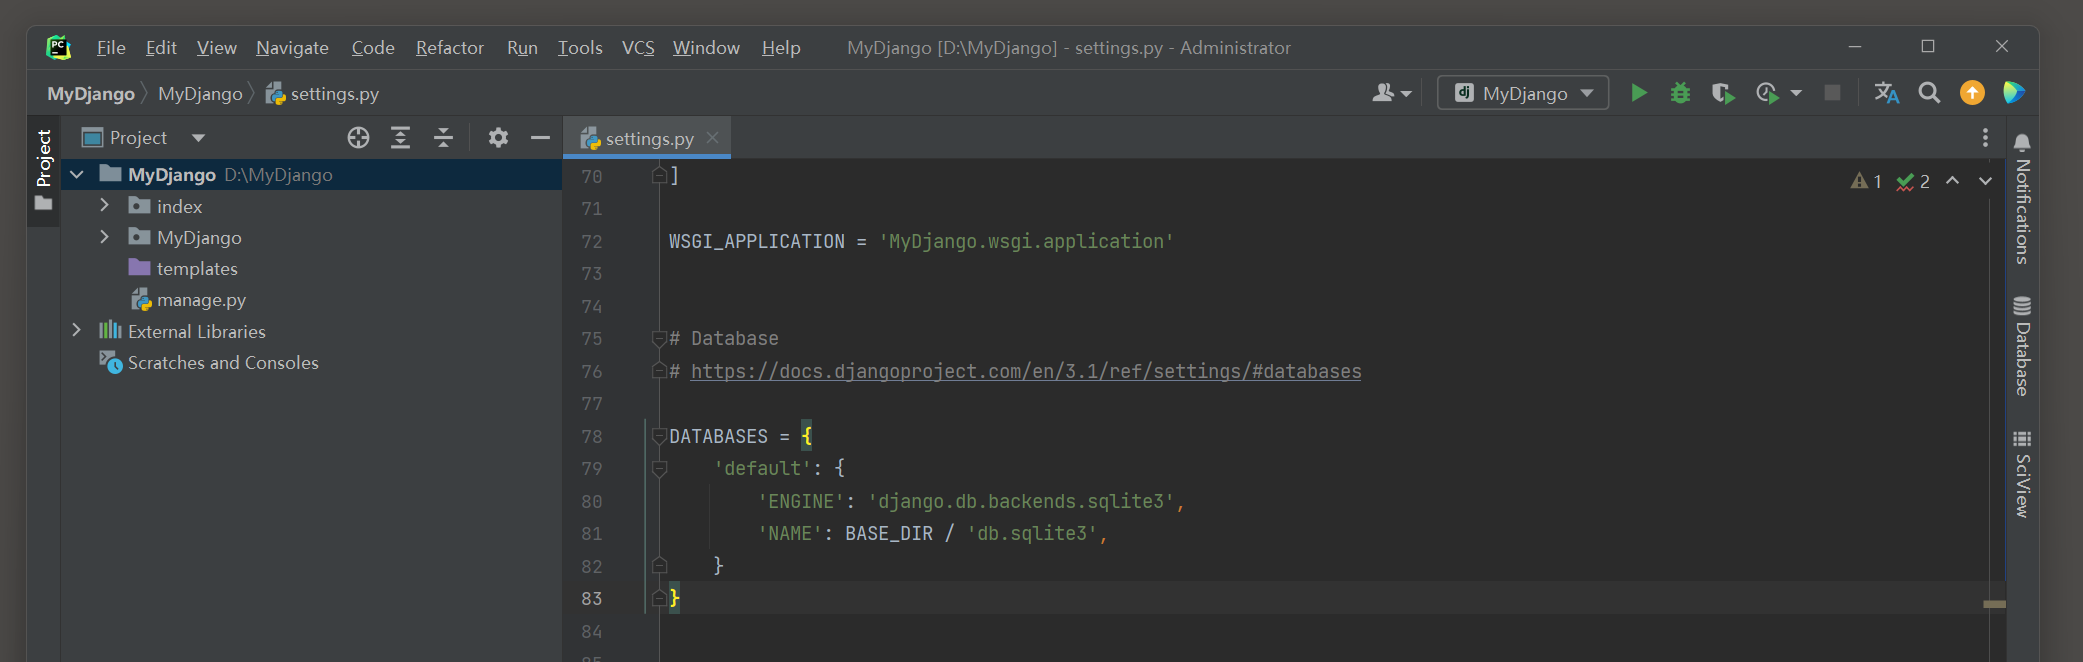The height and width of the screenshot is (662, 2083).
Task: Select opened file crosshair icon
Action: click(x=358, y=138)
